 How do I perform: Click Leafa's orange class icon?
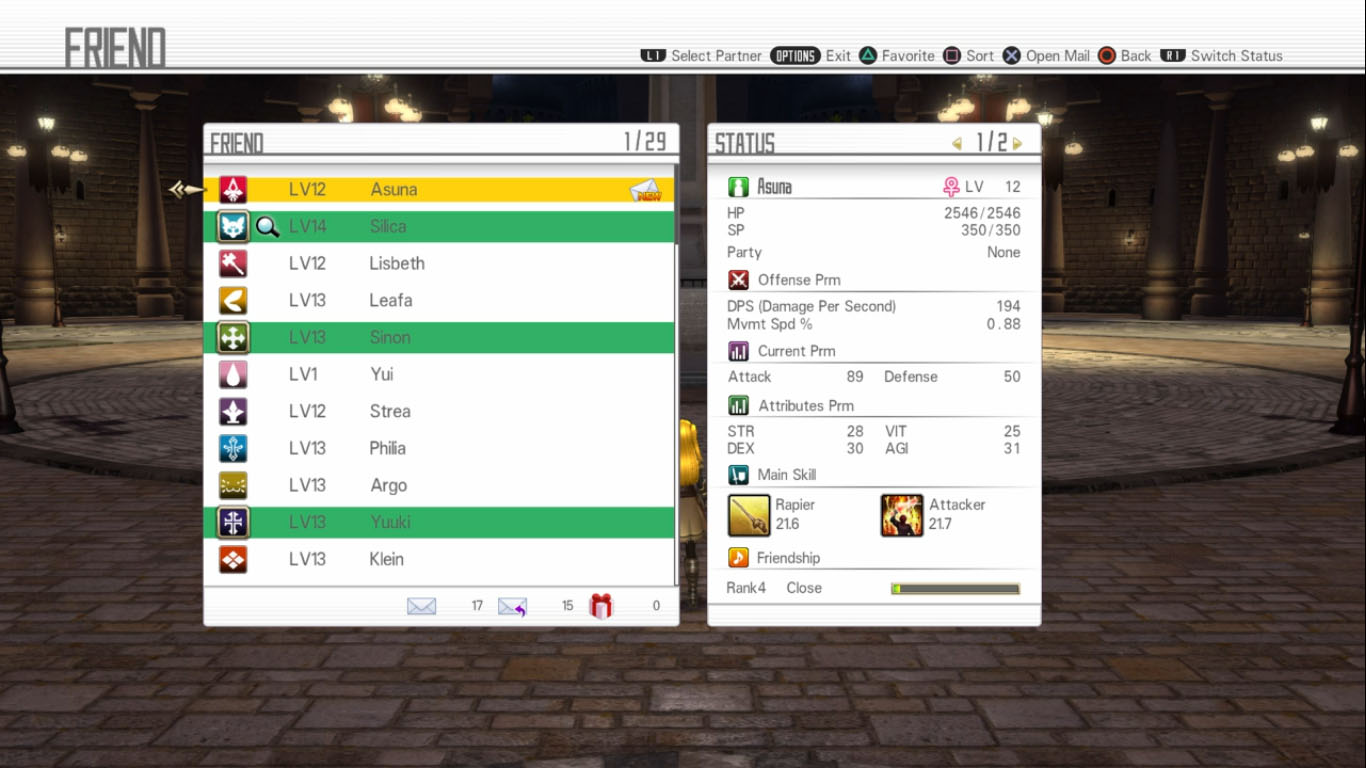[x=233, y=300]
